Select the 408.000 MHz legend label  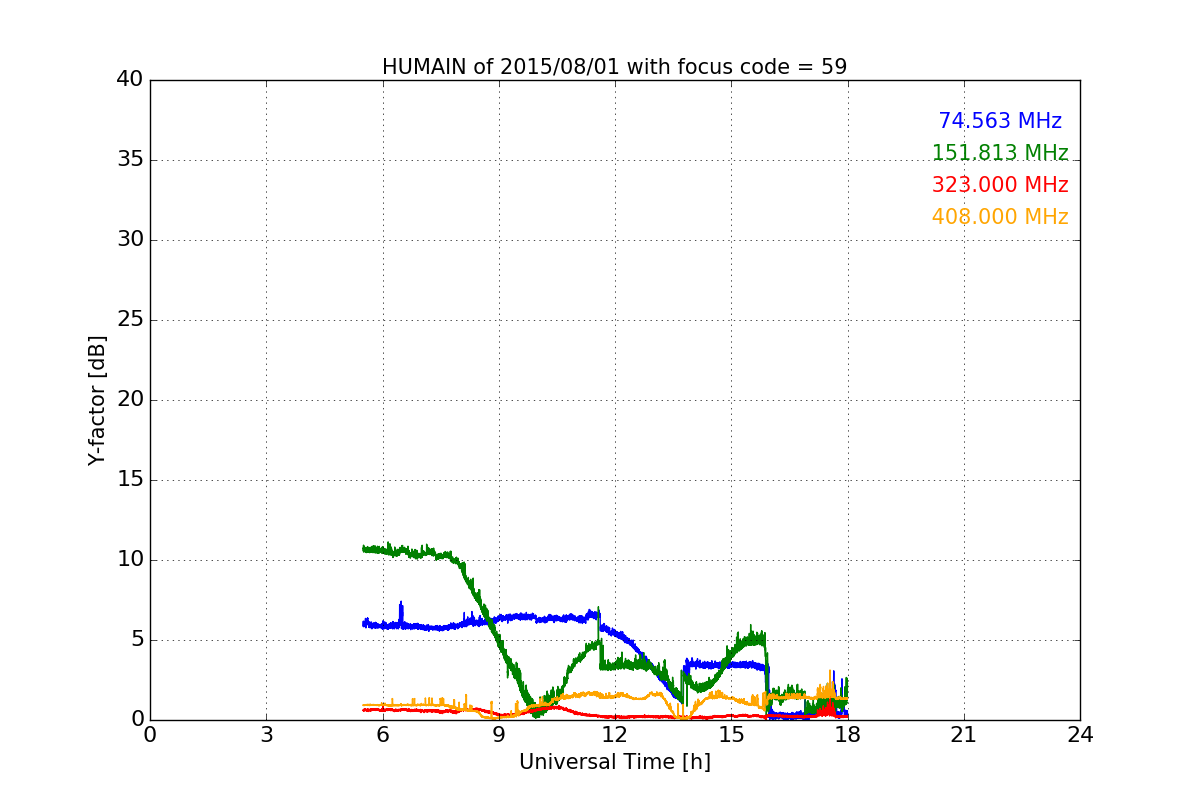1000,217
